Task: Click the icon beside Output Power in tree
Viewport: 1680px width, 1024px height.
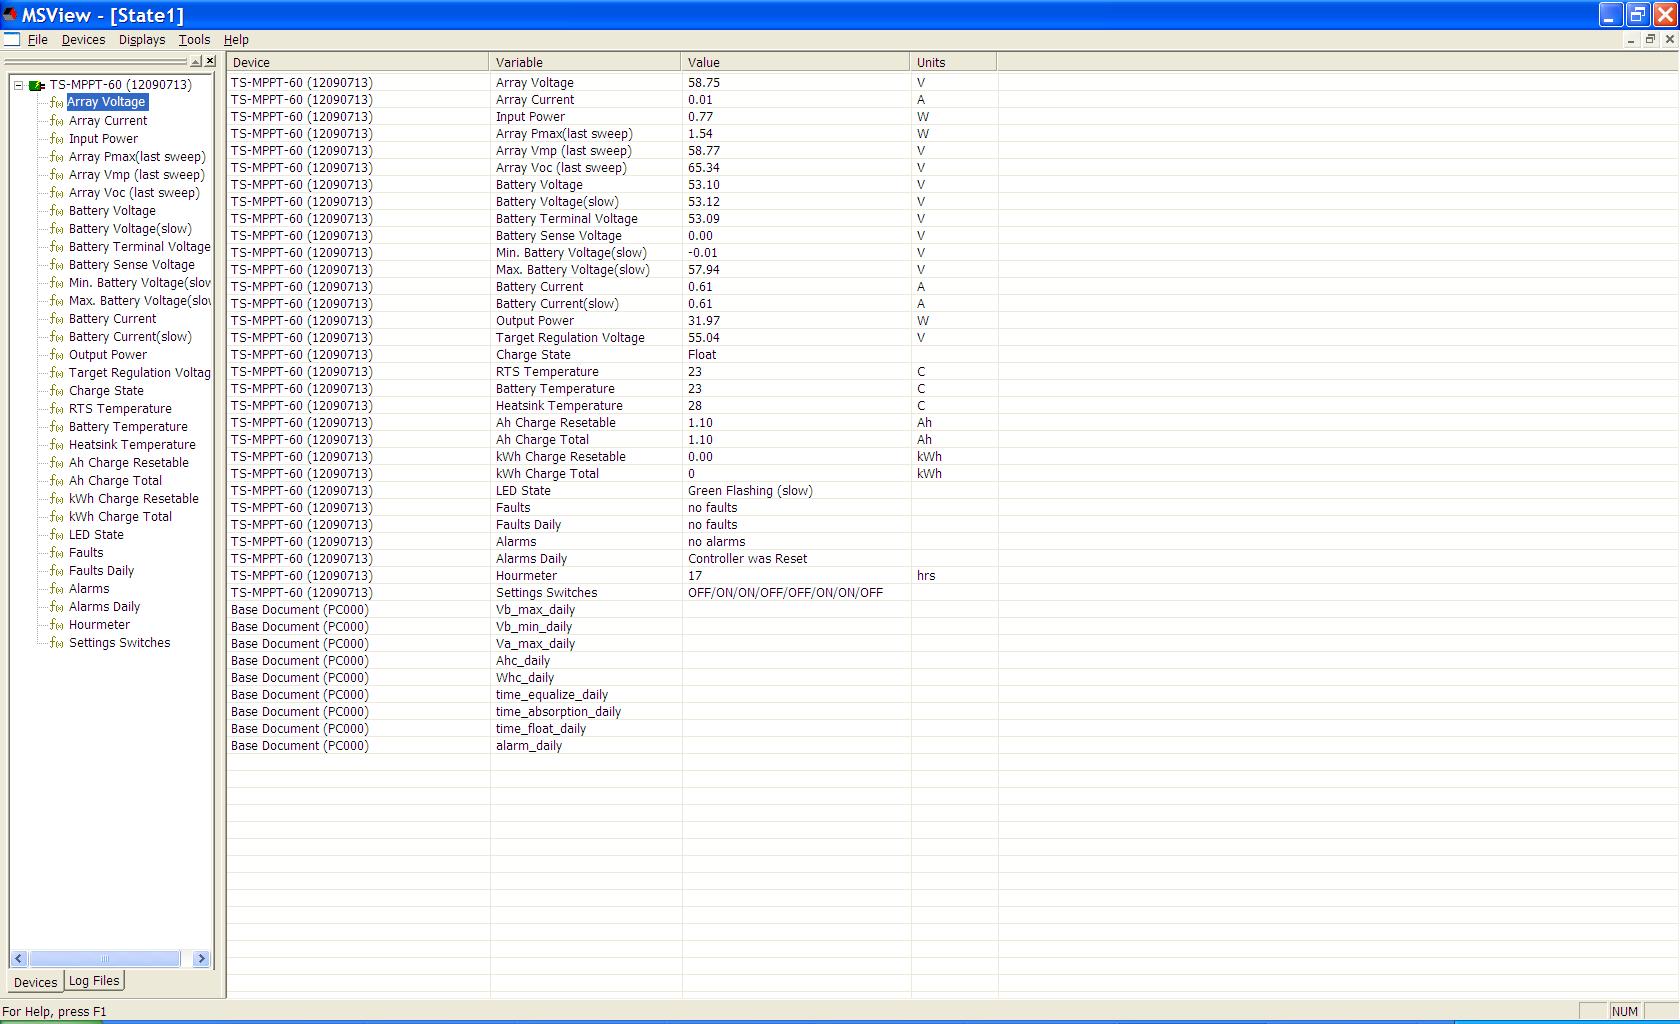Action: (x=57, y=355)
